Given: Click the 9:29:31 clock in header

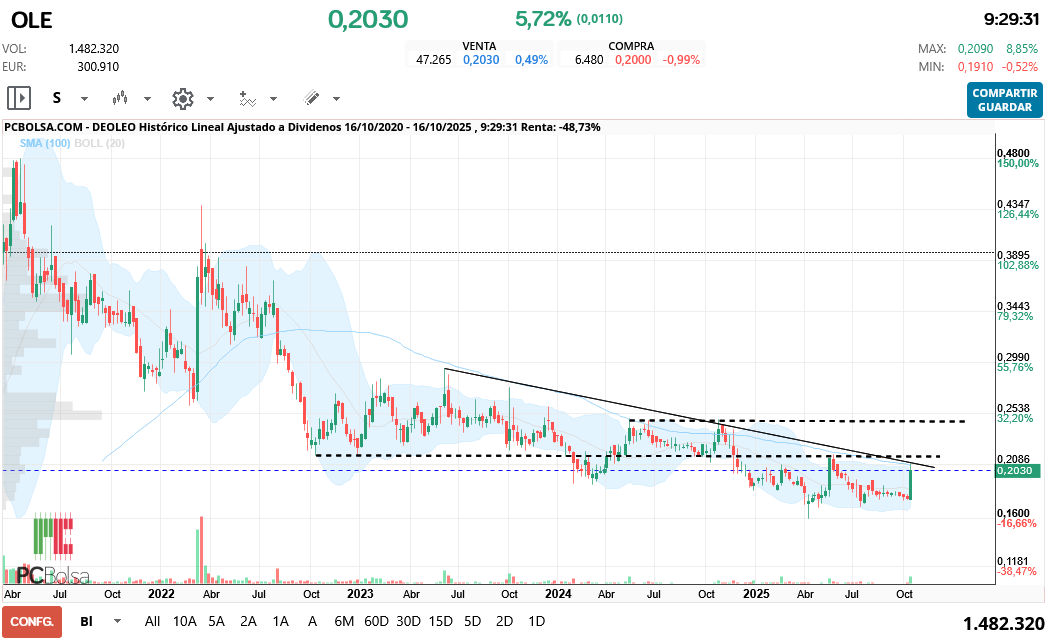Looking at the screenshot, I should click(x=1011, y=20).
